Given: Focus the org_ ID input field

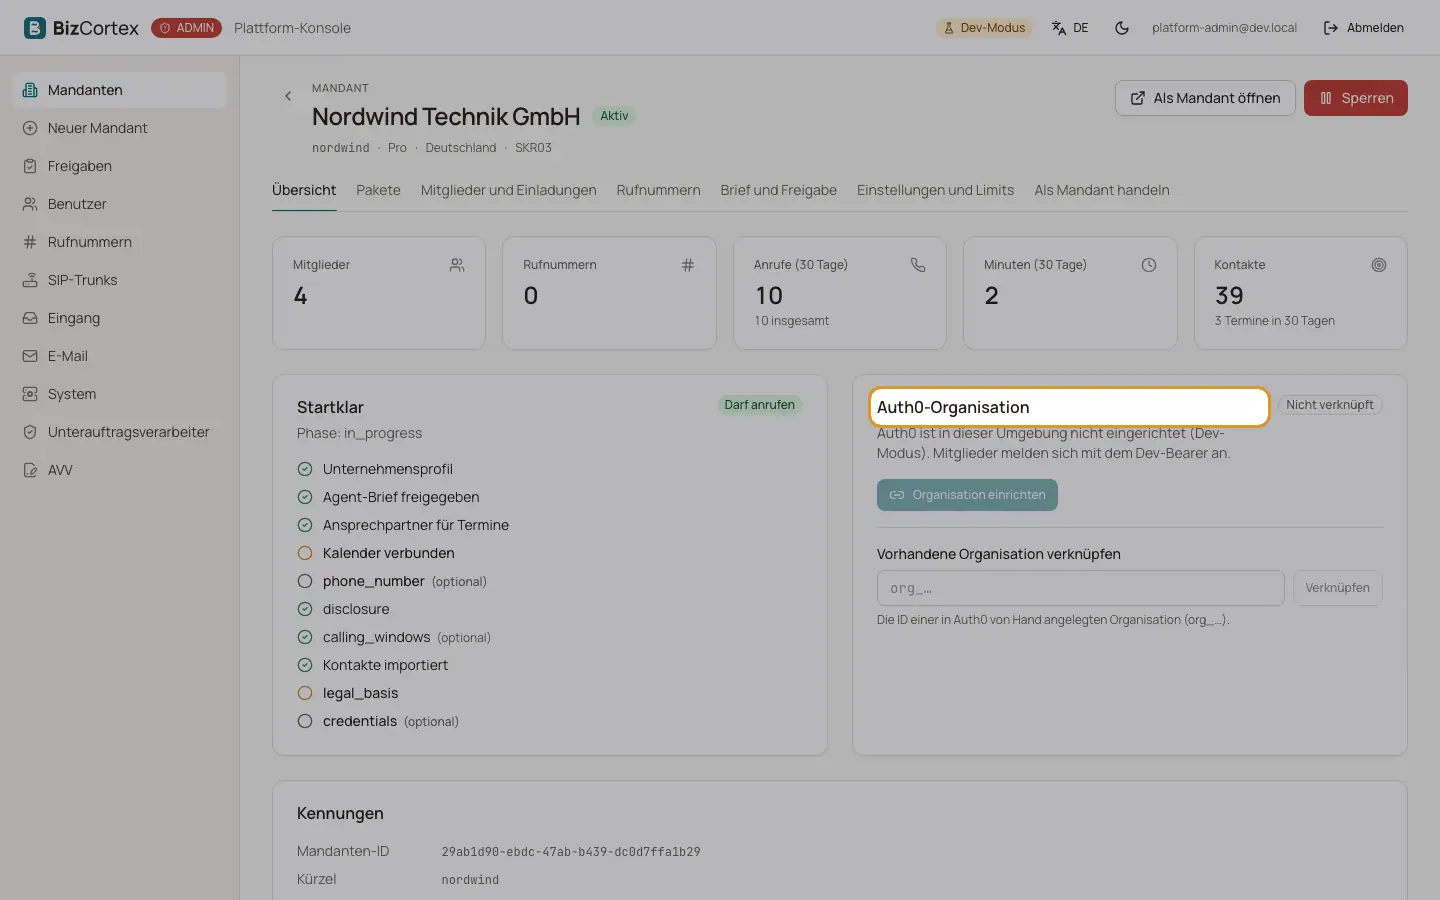Looking at the screenshot, I should point(1080,588).
